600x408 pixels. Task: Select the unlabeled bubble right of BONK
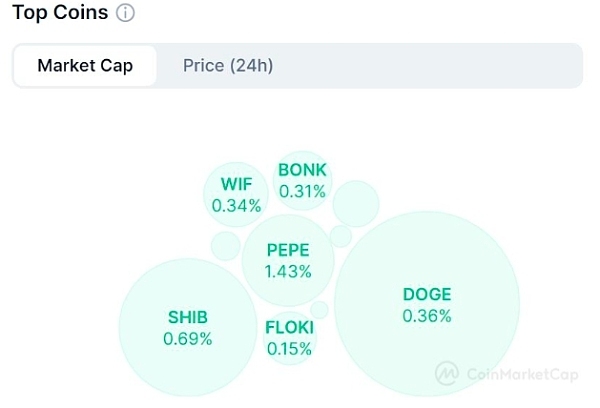[x=356, y=204]
